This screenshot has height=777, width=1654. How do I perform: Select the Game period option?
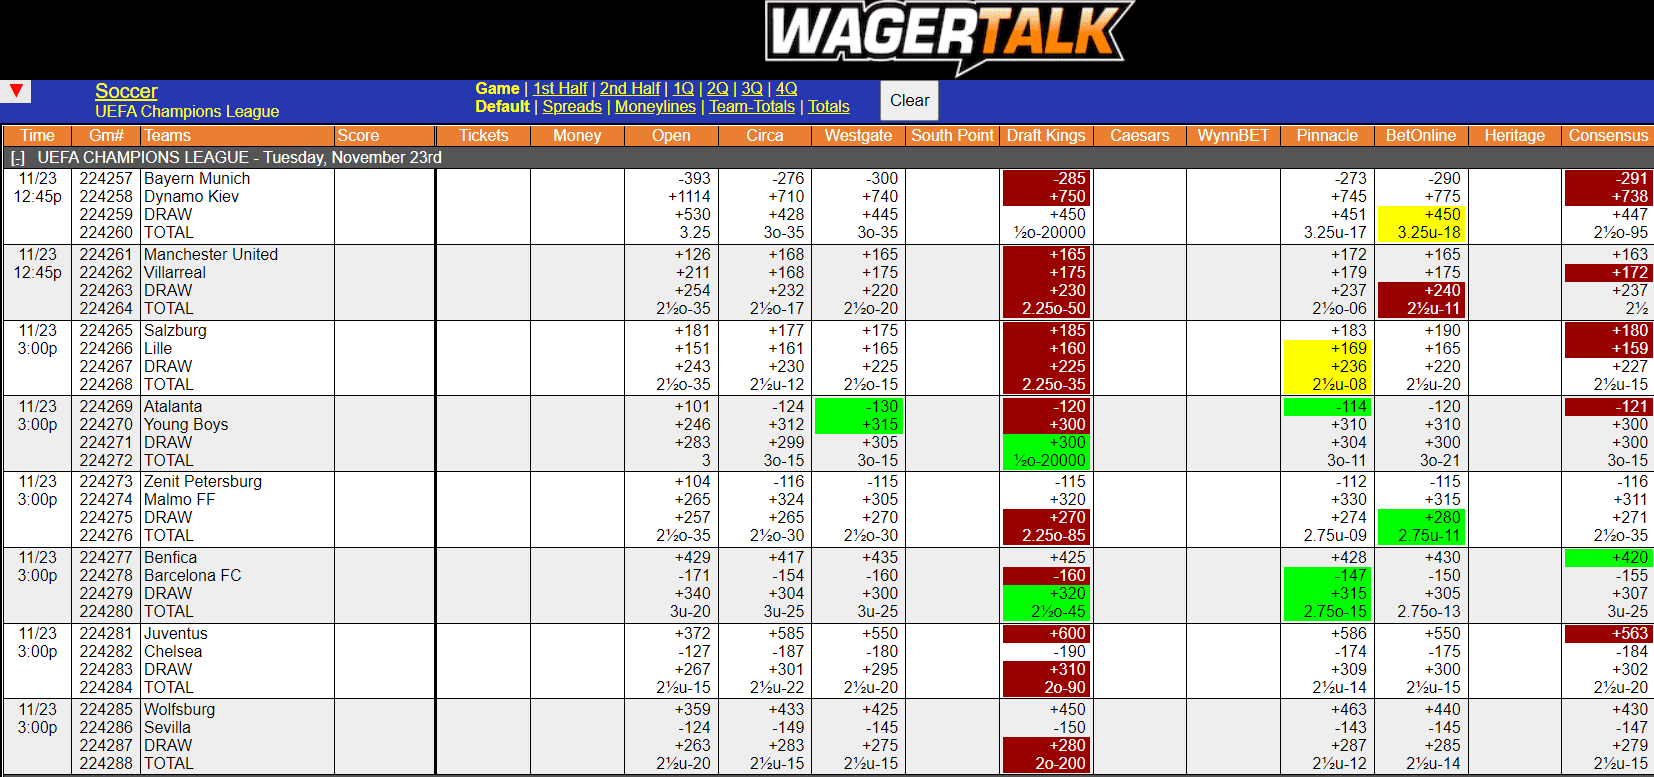click(497, 89)
